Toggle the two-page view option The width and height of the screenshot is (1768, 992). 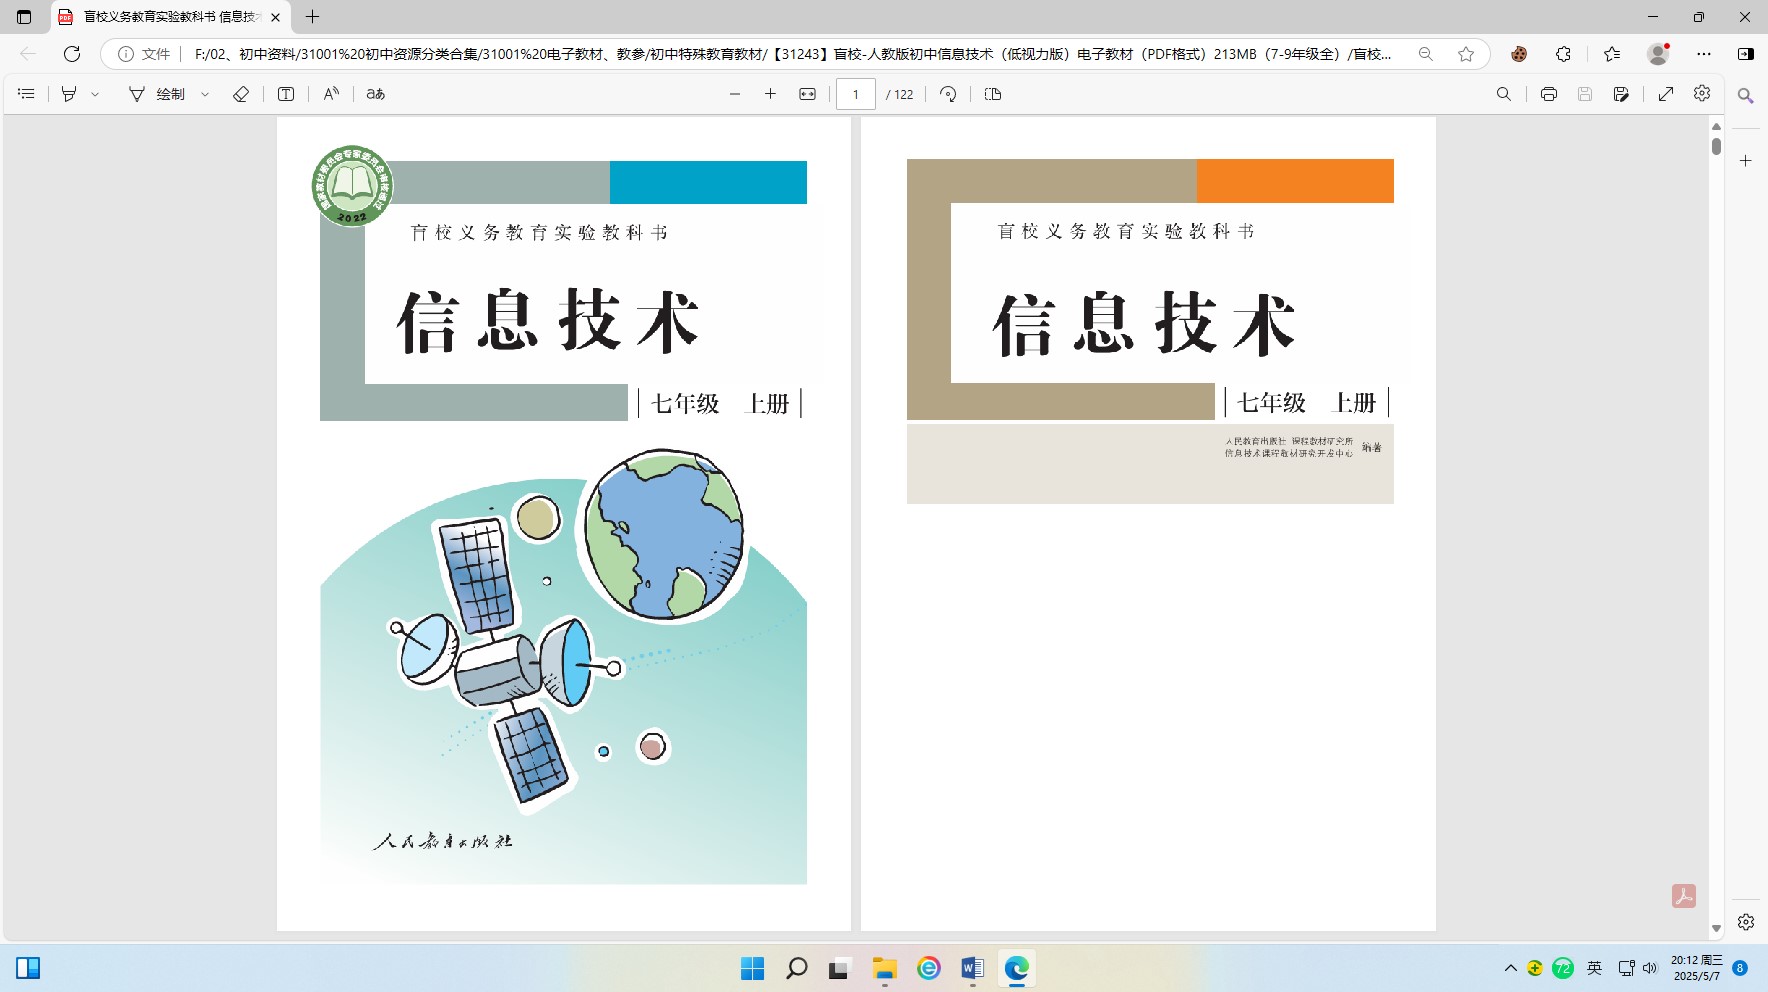coord(993,94)
